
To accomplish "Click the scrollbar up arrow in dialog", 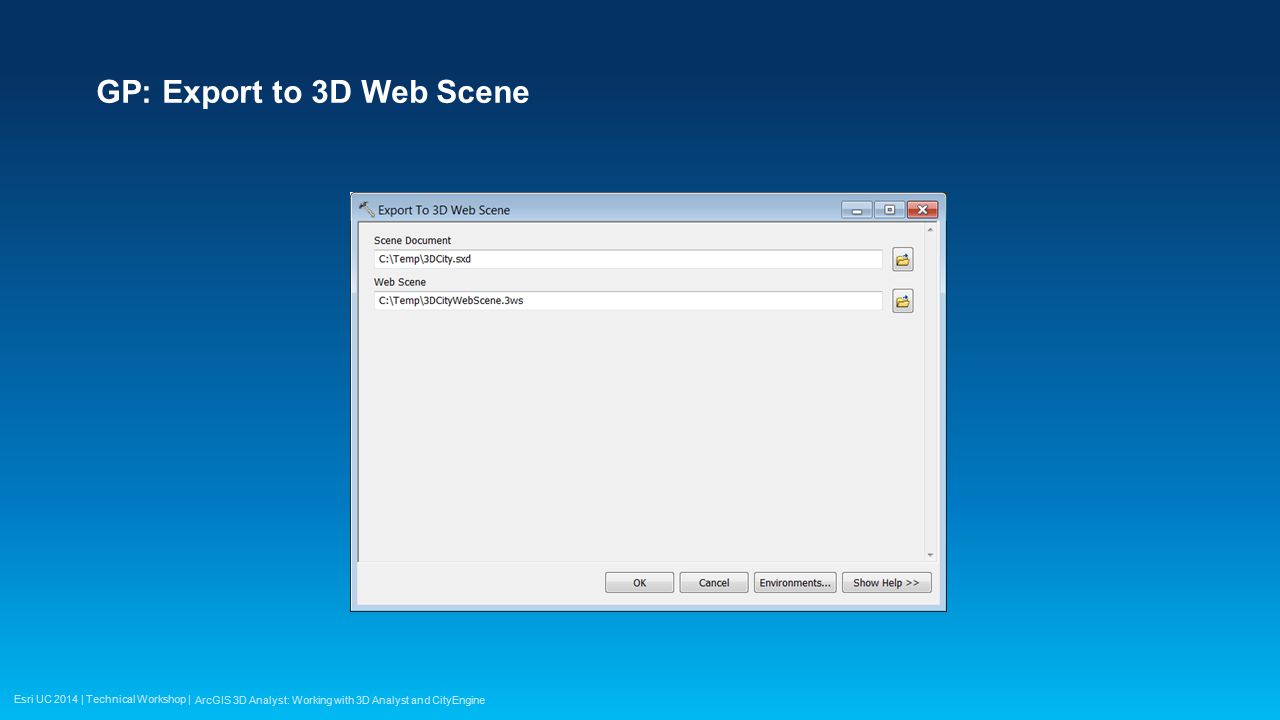I will (930, 230).
